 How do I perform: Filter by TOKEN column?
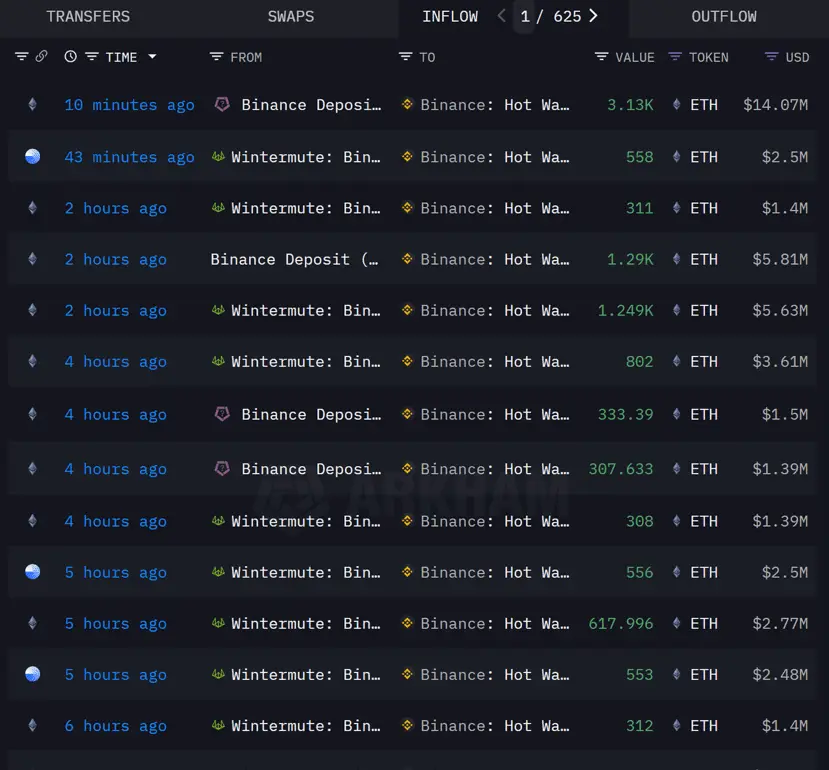coord(675,56)
